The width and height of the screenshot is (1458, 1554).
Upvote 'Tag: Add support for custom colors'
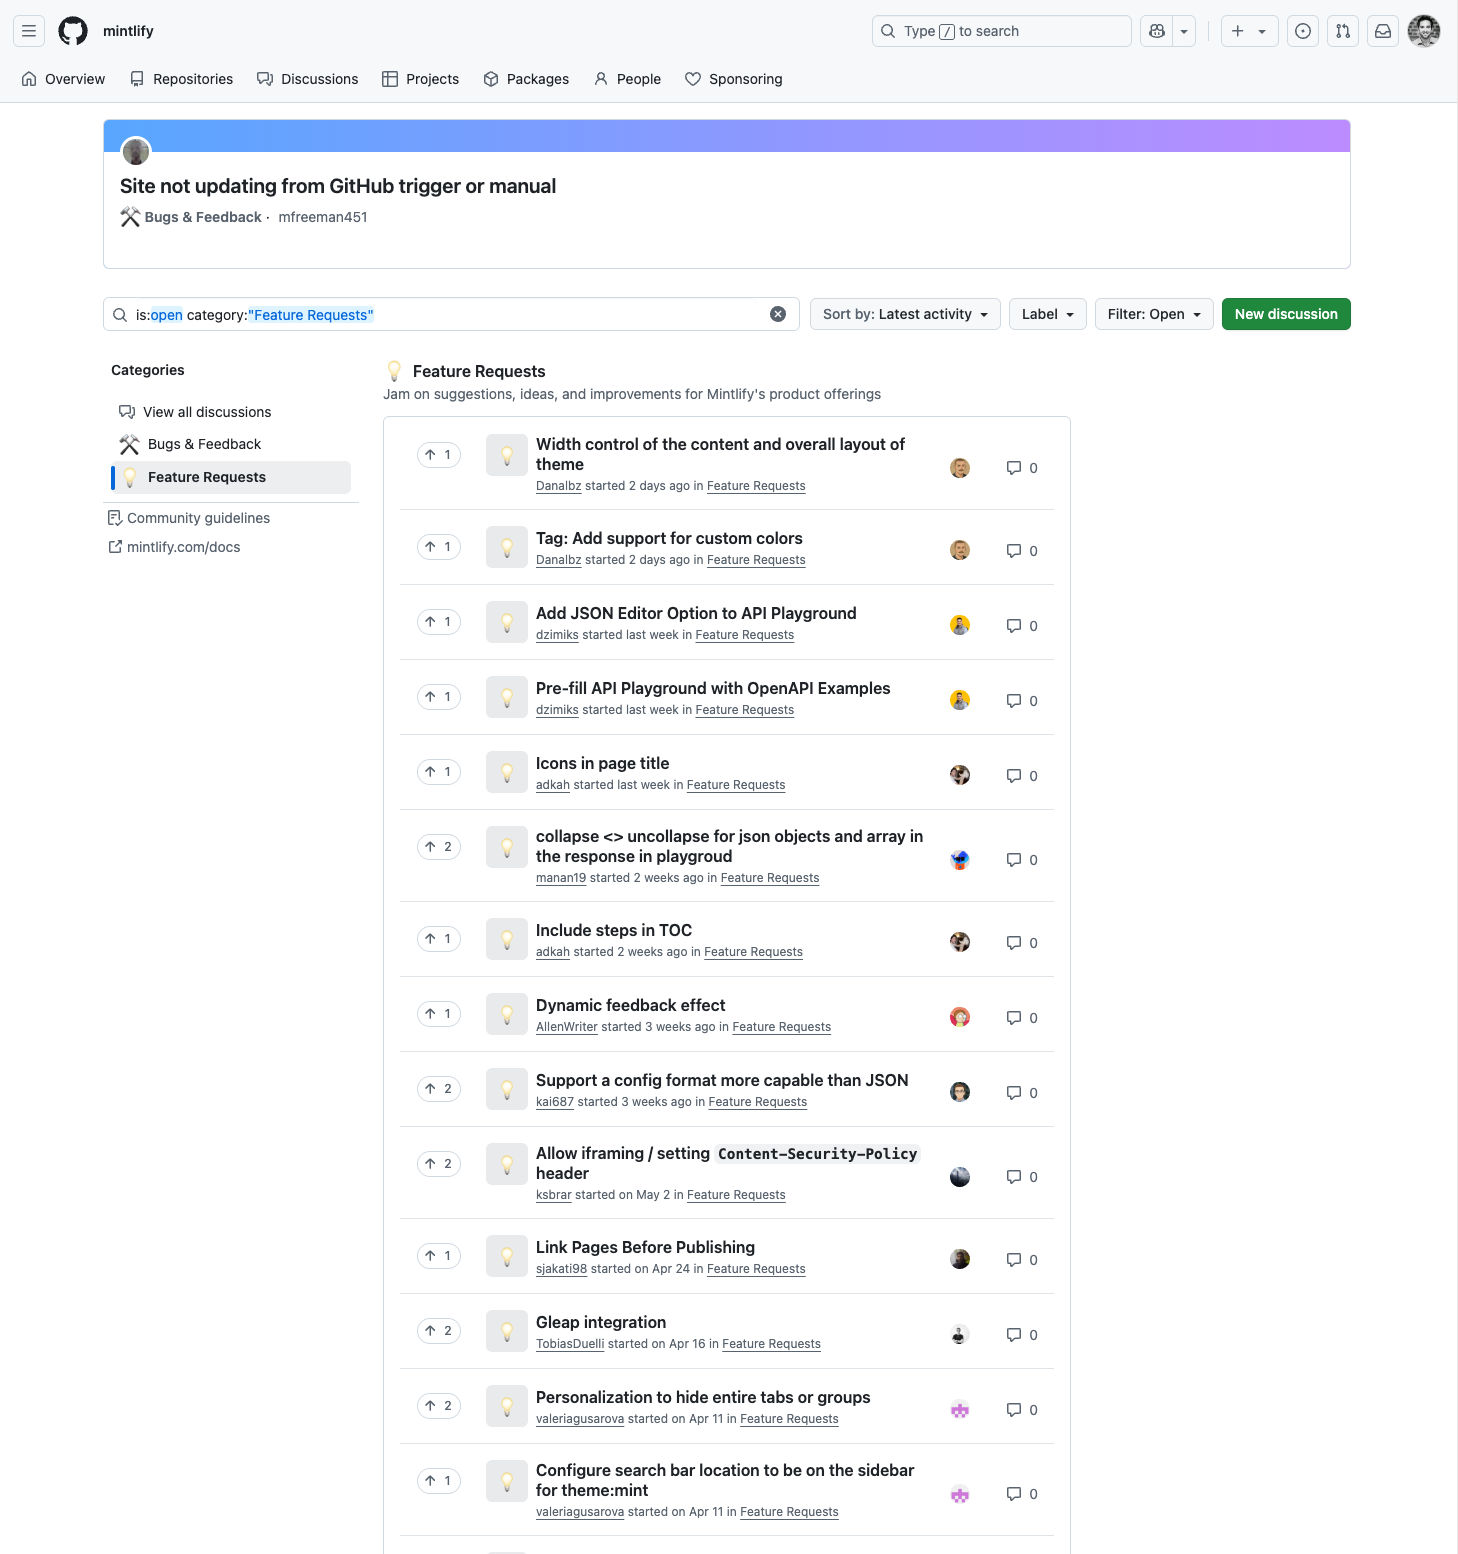[439, 547]
